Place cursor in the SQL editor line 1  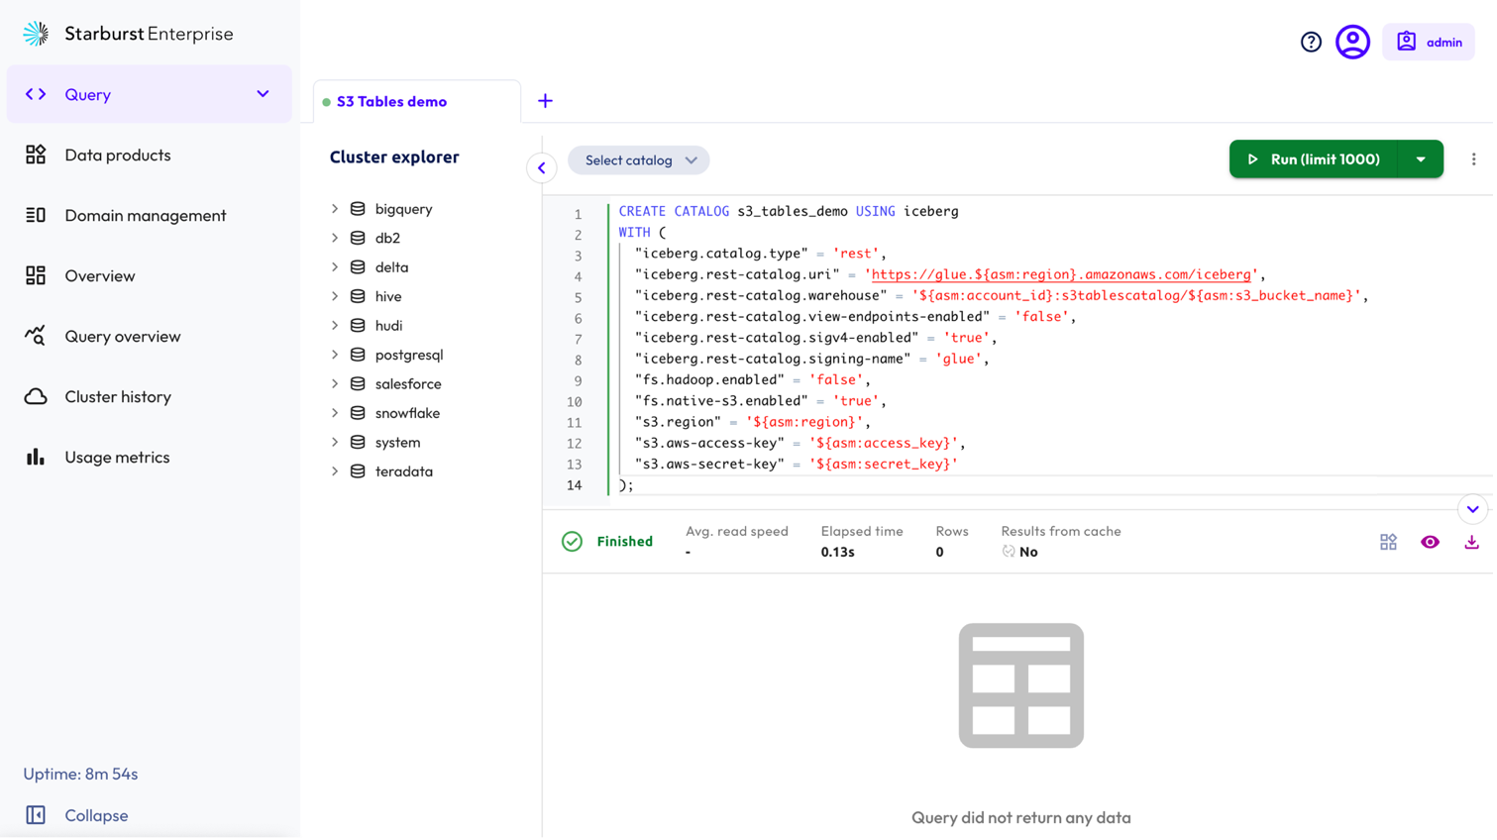790,212
